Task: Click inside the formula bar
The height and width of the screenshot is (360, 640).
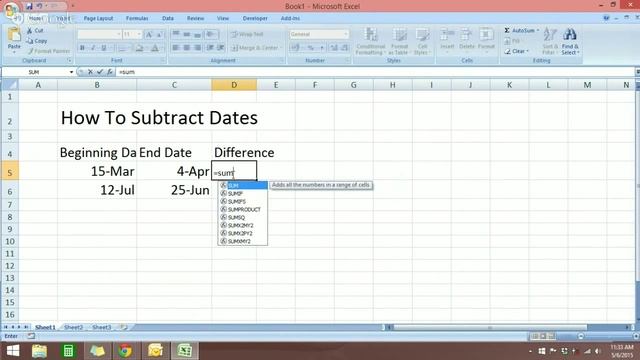Action: [376, 72]
